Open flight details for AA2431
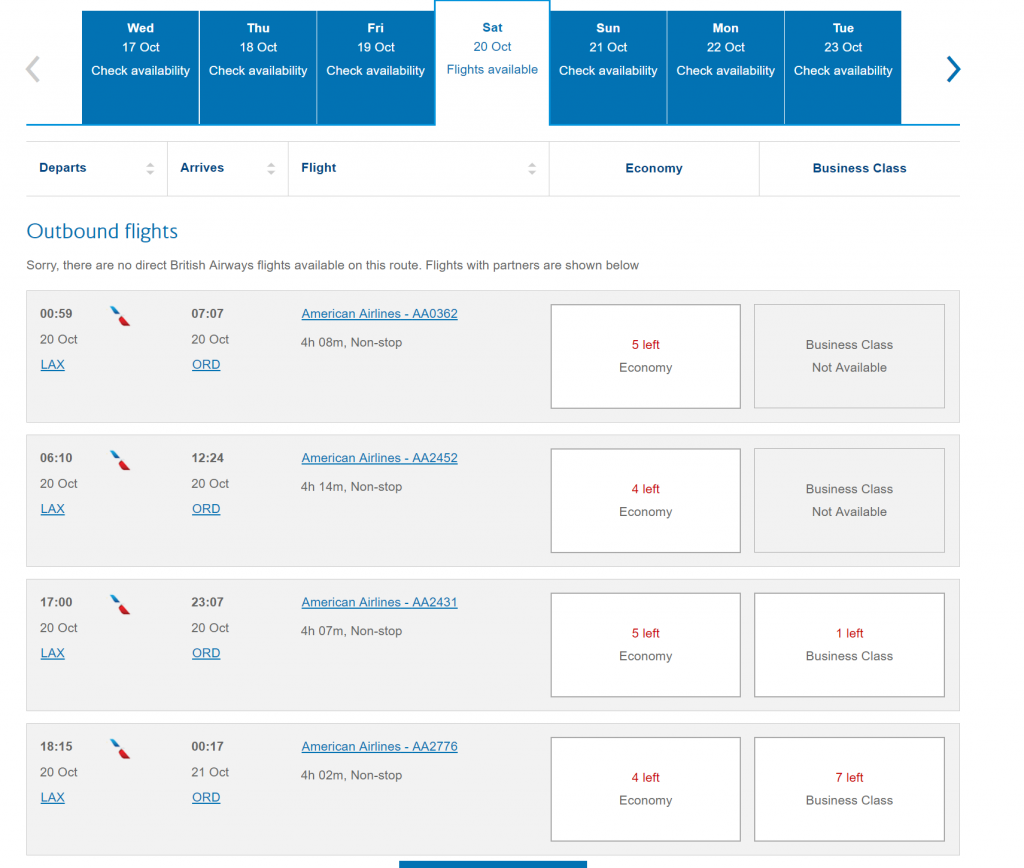Viewport: 1024px width, 868px height. point(379,602)
